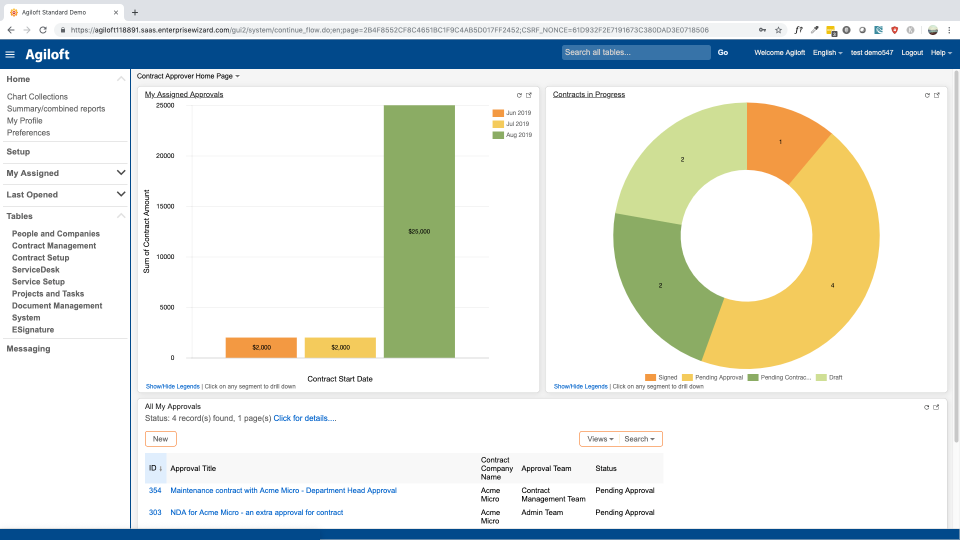960x540 pixels.
Task: Expand the Last Opened section
Action: click(121, 194)
